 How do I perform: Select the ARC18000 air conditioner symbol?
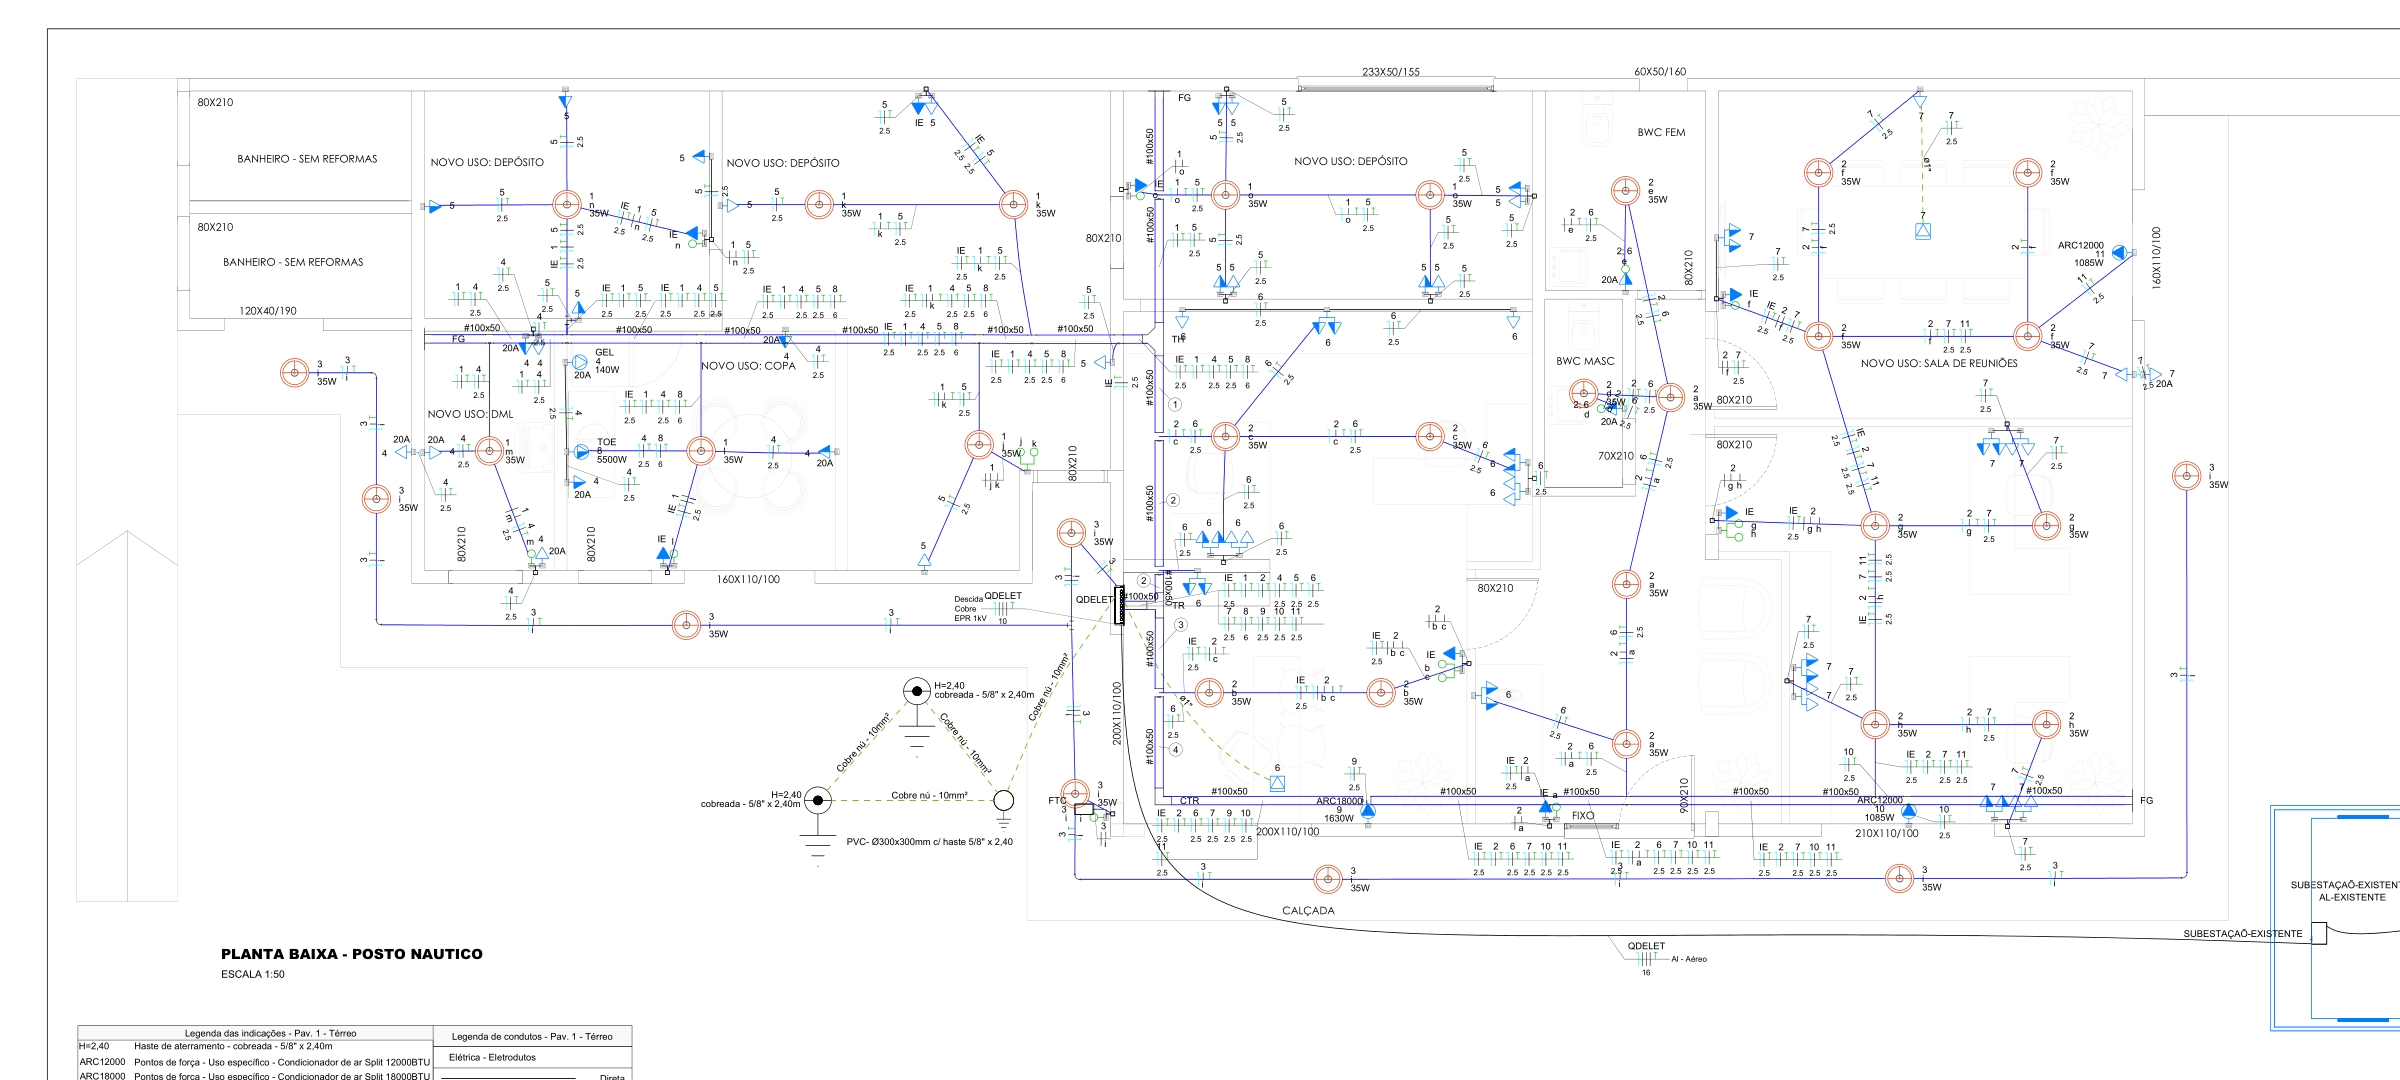point(1367,811)
